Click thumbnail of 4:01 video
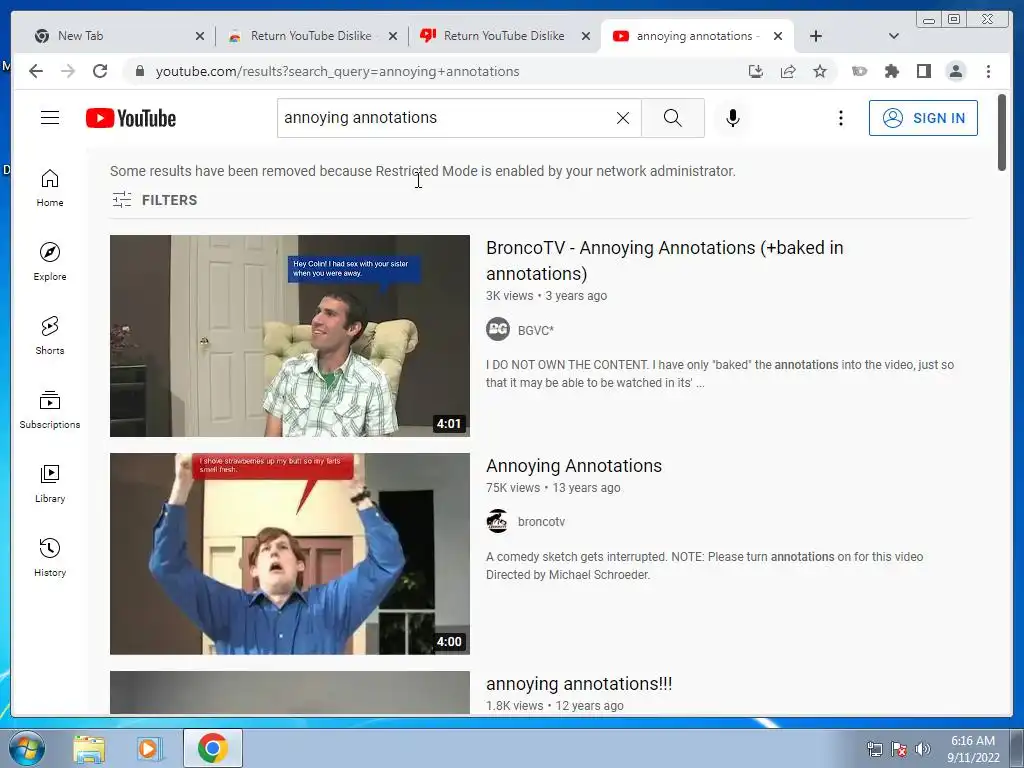 coord(289,336)
